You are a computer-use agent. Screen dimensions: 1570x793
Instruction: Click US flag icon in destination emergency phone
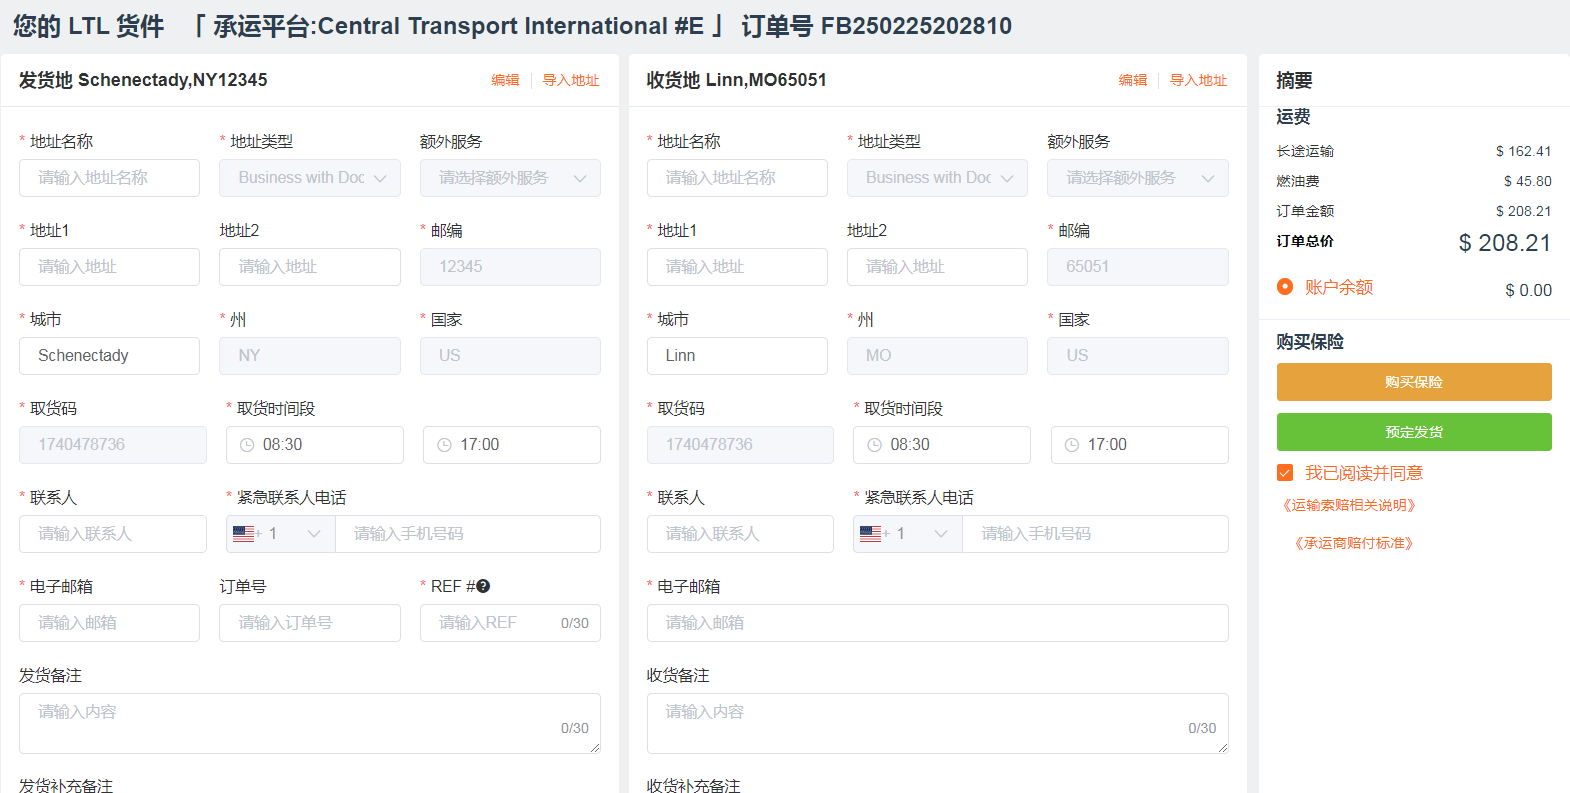(x=870, y=534)
